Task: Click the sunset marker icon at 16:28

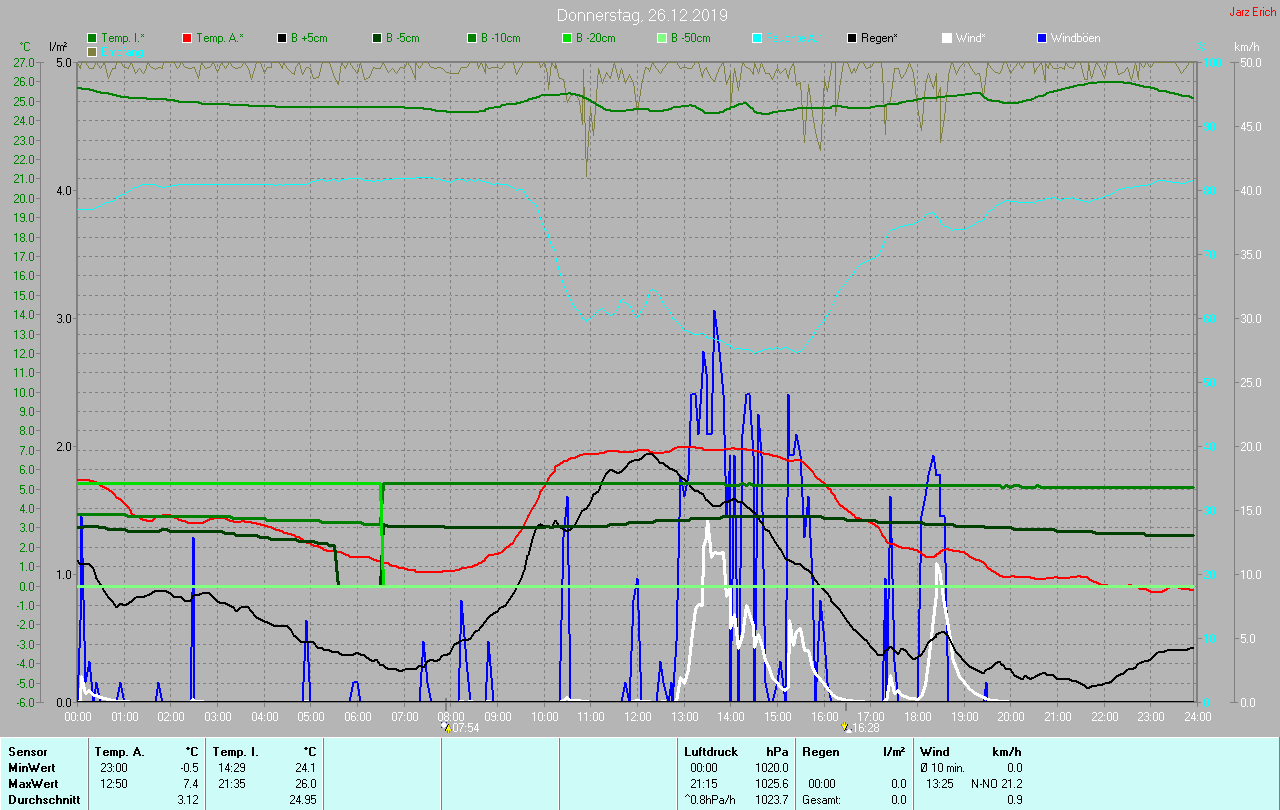Action: tap(845, 727)
